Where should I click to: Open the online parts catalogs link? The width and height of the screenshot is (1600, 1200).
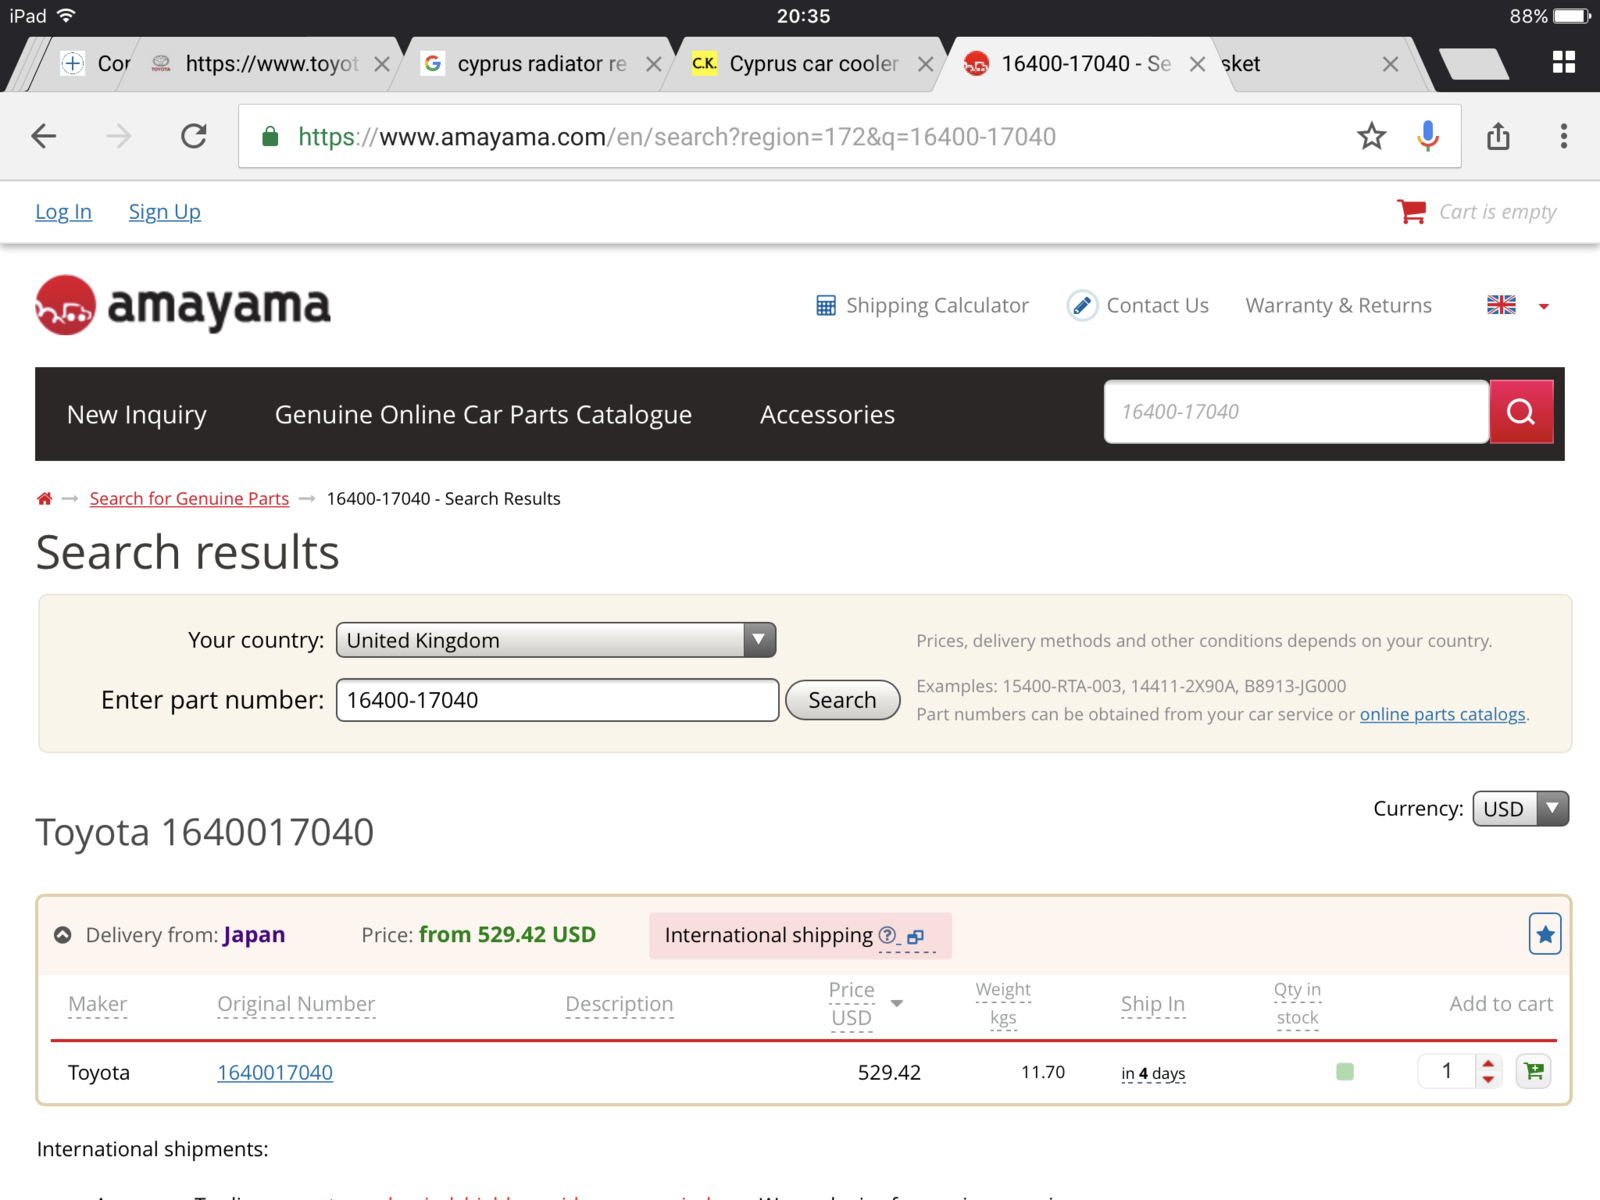pyautogui.click(x=1442, y=714)
